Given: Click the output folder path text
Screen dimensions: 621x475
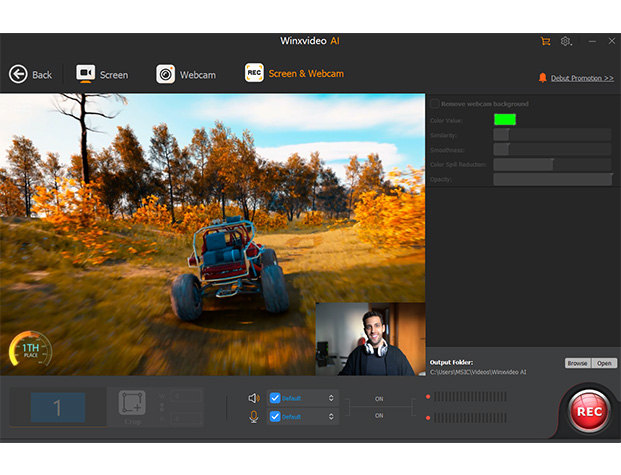Looking at the screenshot, I should tap(478, 372).
